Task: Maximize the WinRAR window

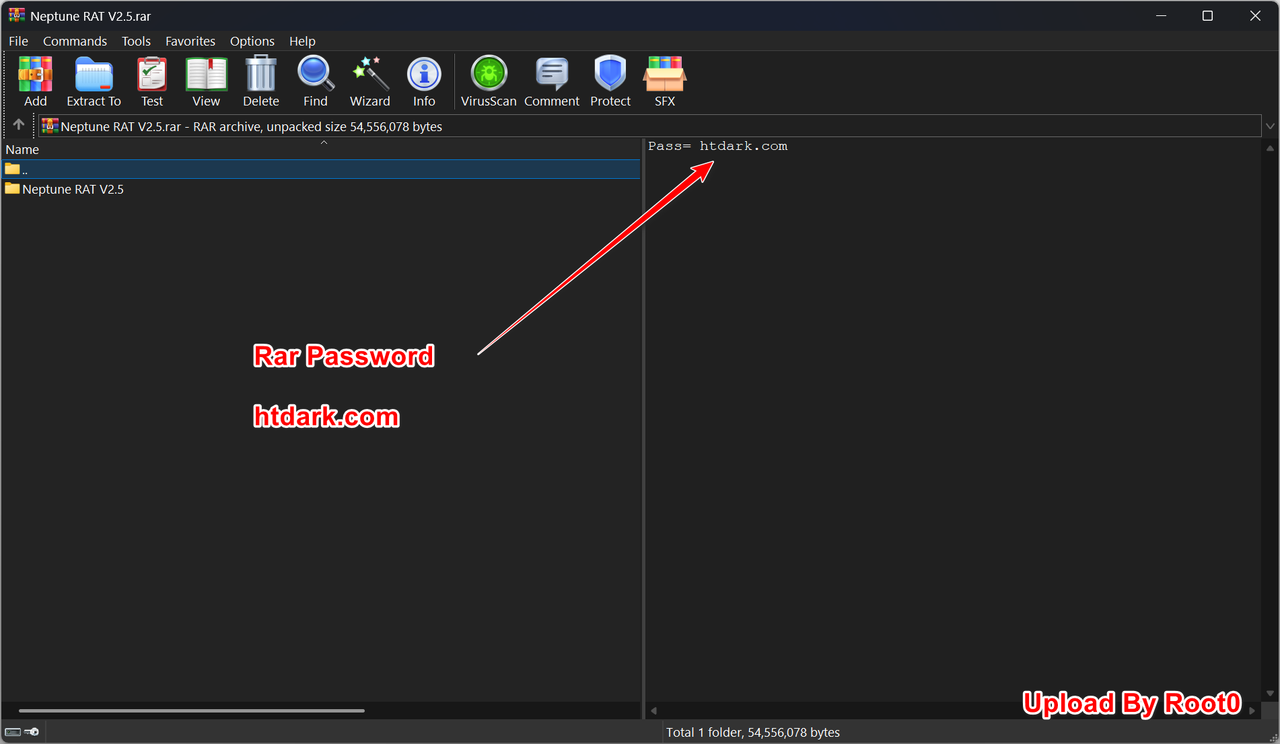Action: (x=1207, y=16)
